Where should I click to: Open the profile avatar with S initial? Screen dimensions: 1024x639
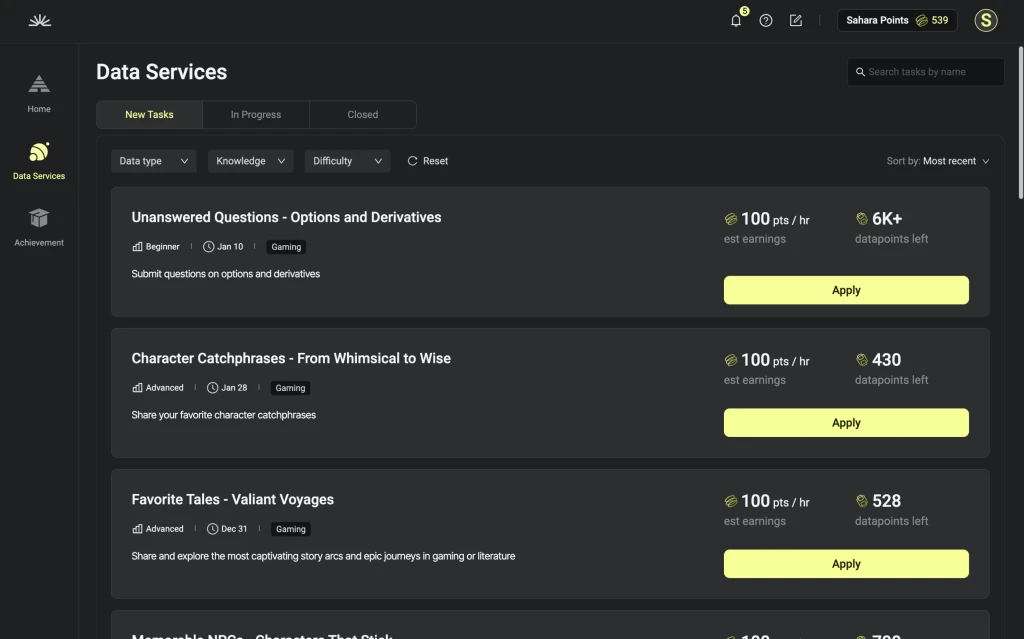(x=985, y=20)
